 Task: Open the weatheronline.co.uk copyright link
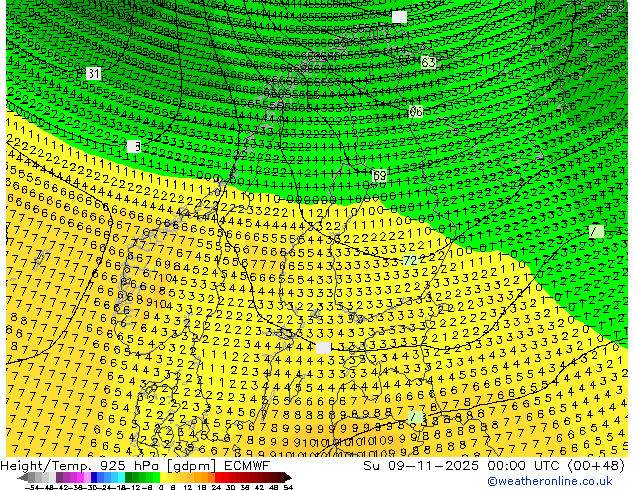(549, 481)
